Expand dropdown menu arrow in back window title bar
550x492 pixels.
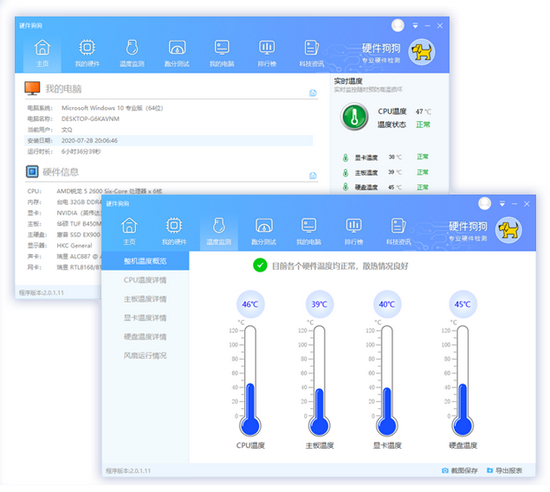[x=415, y=26]
